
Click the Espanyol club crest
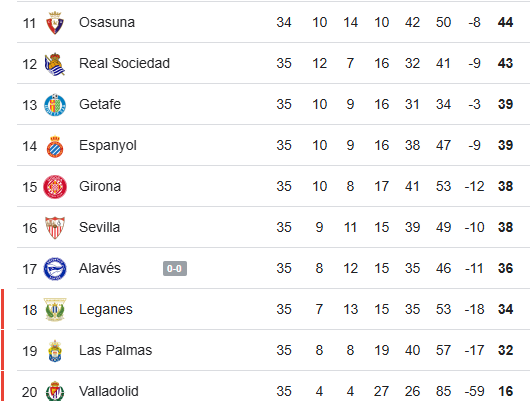click(x=55, y=146)
